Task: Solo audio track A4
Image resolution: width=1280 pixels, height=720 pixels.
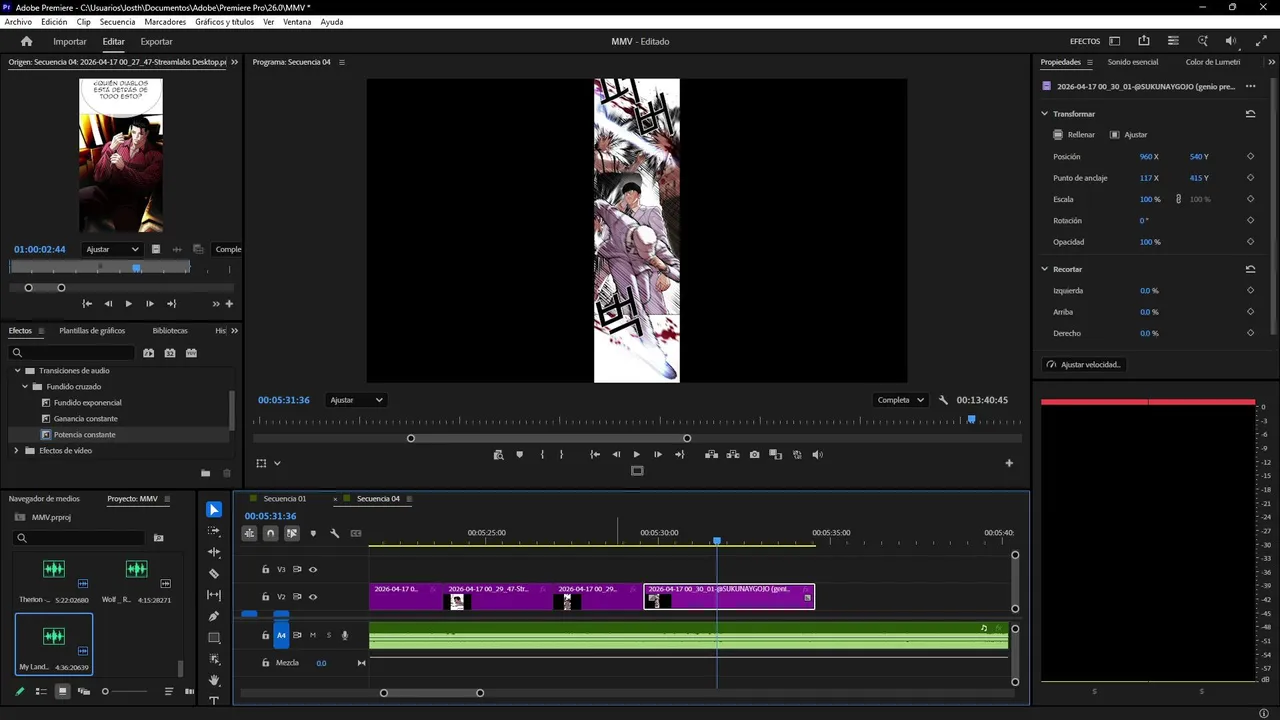Action: click(328, 635)
